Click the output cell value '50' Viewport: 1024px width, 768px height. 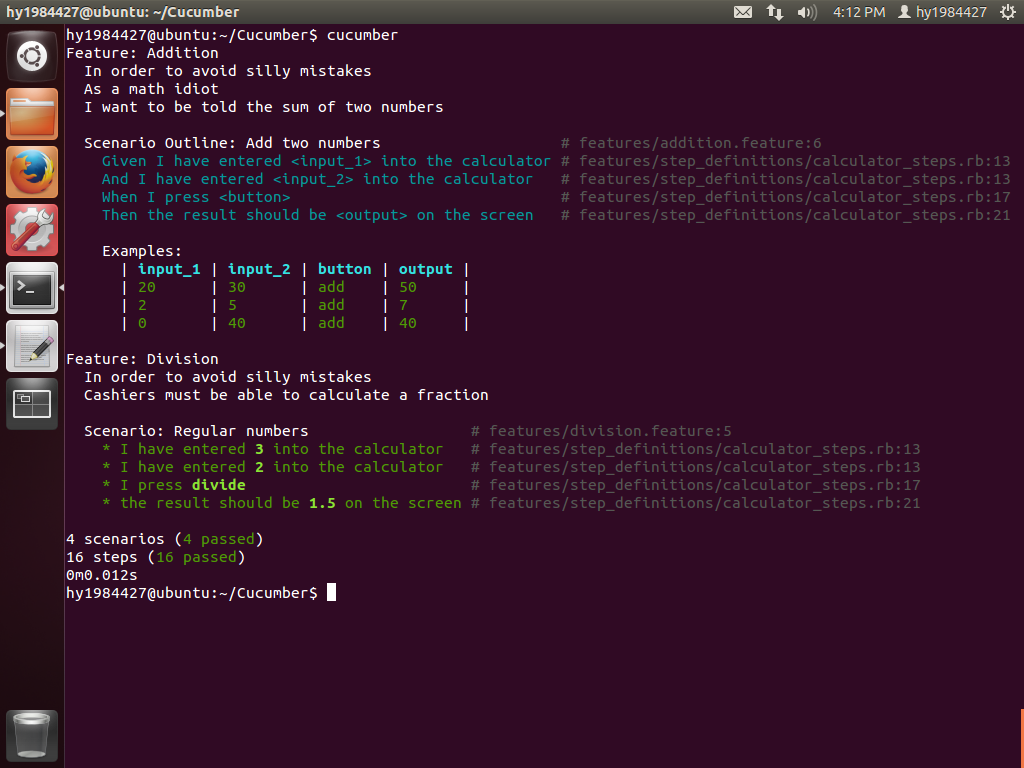408,287
